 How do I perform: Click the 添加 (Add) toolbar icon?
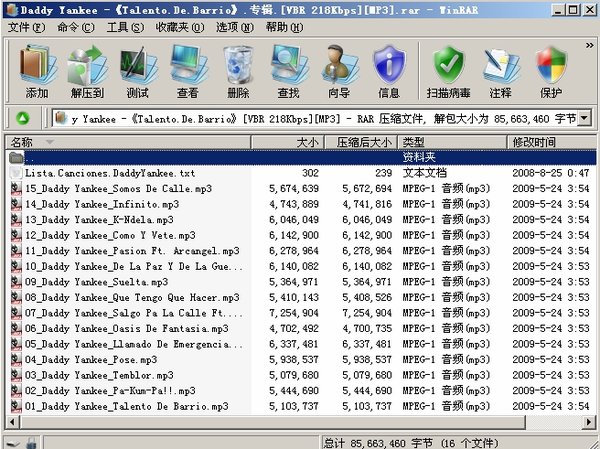(38, 64)
